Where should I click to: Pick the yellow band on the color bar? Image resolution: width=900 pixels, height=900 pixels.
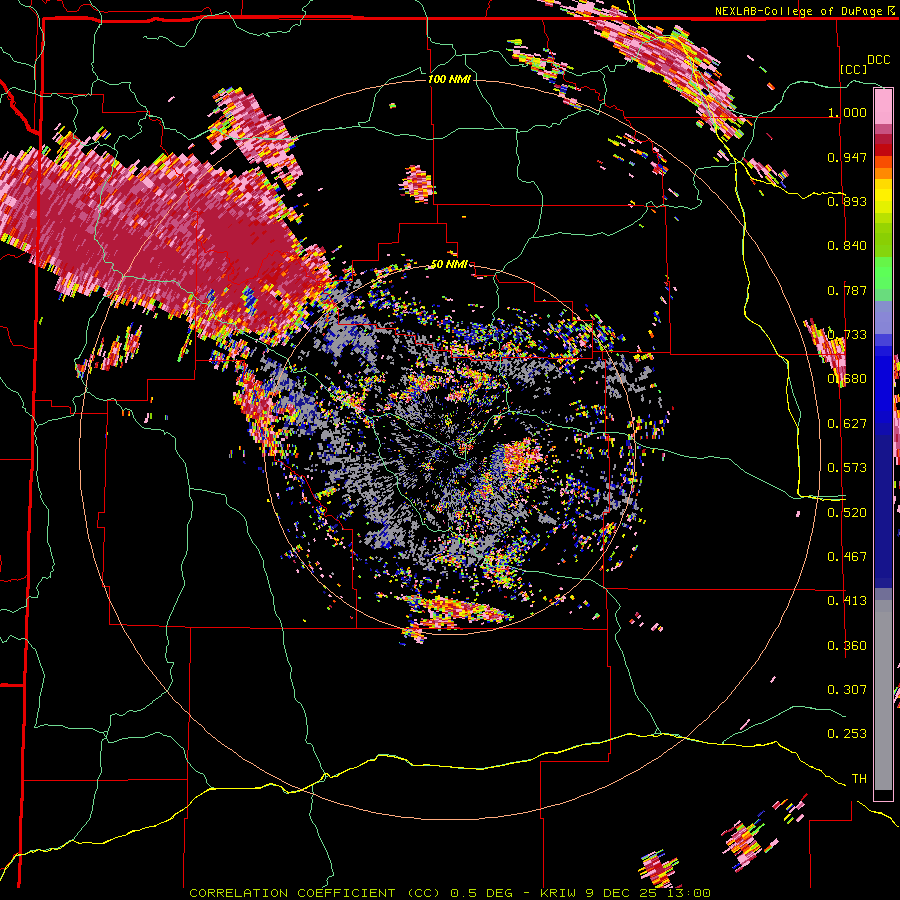click(883, 197)
